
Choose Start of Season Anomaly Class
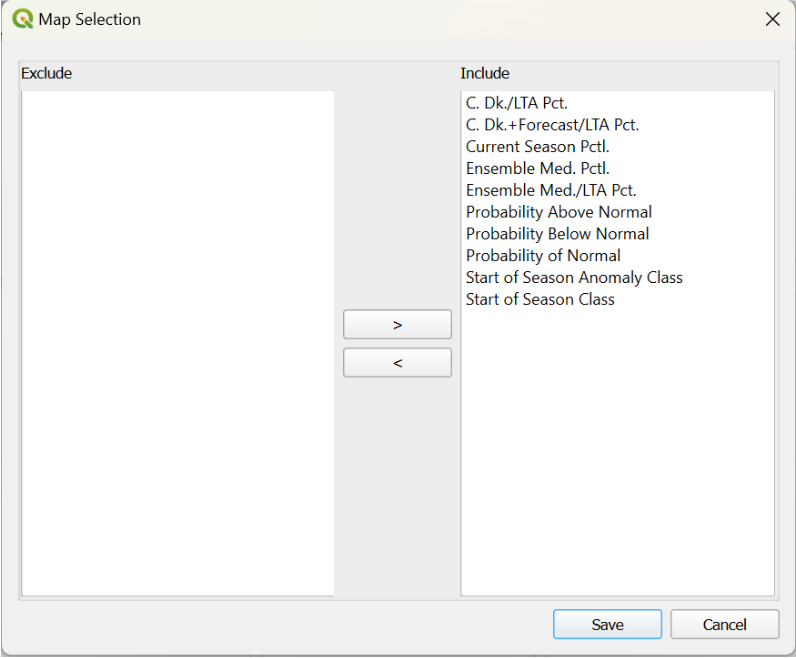click(574, 278)
